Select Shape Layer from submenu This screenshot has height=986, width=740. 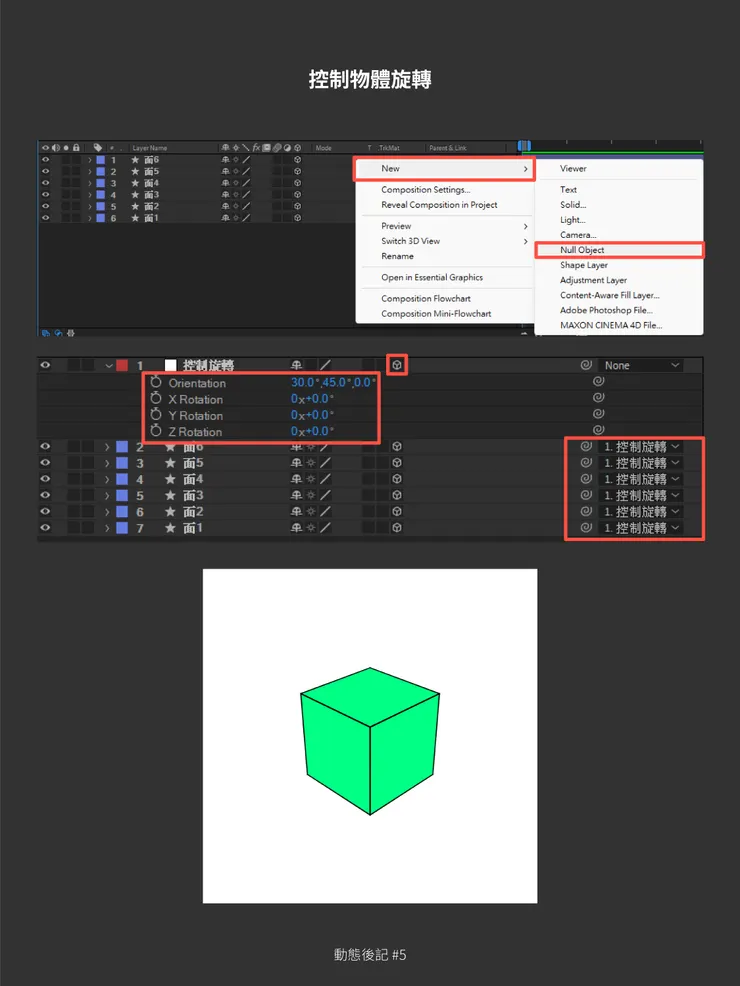click(x=583, y=265)
